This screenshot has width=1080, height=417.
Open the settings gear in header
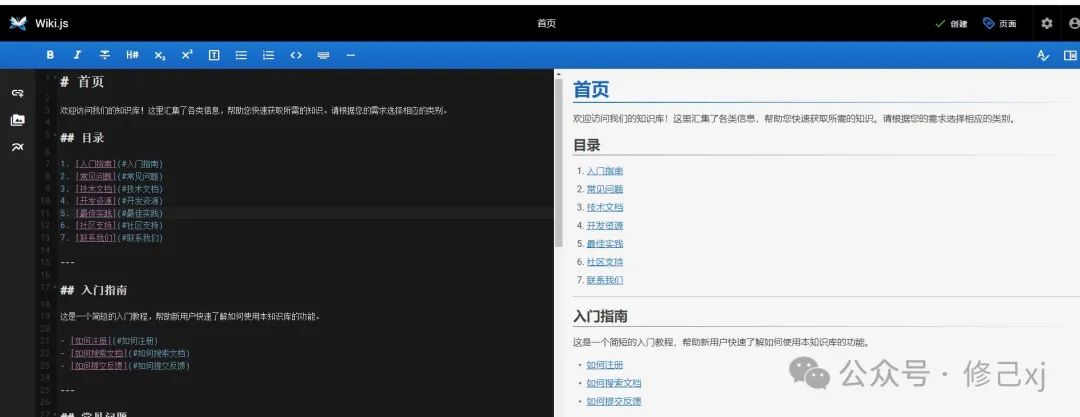(x=1047, y=23)
